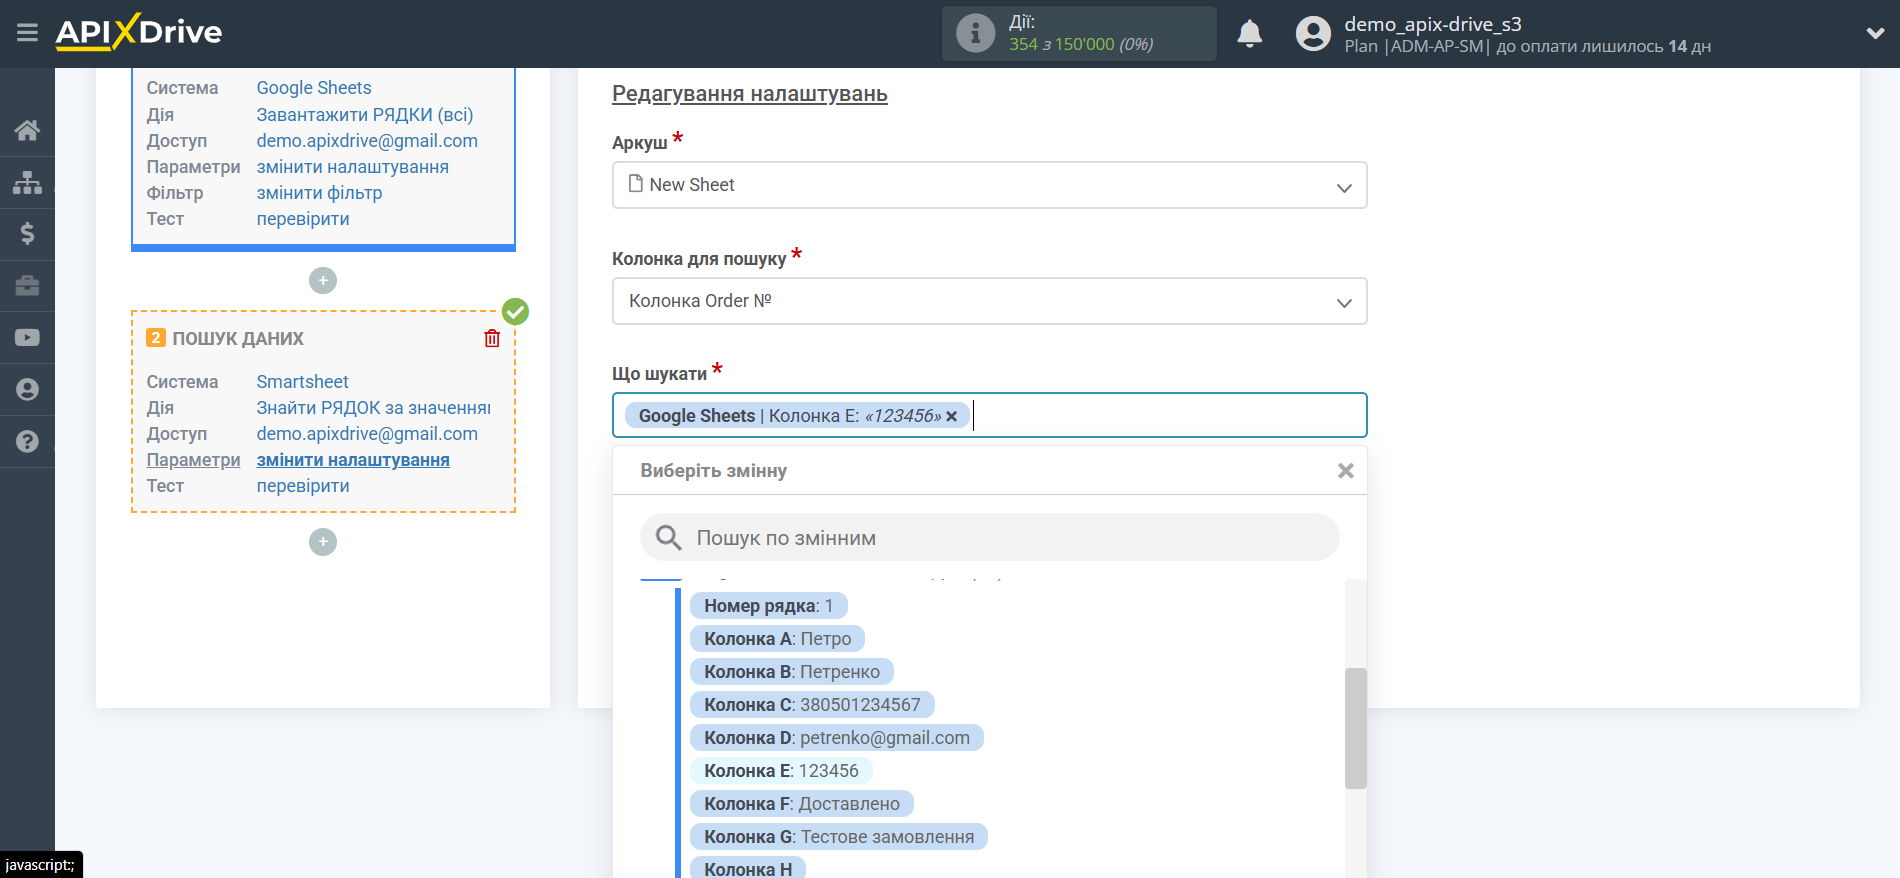Select variable Колонка B: Петренко
The width and height of the screenshot is (1900, 878).
point(792,672)
